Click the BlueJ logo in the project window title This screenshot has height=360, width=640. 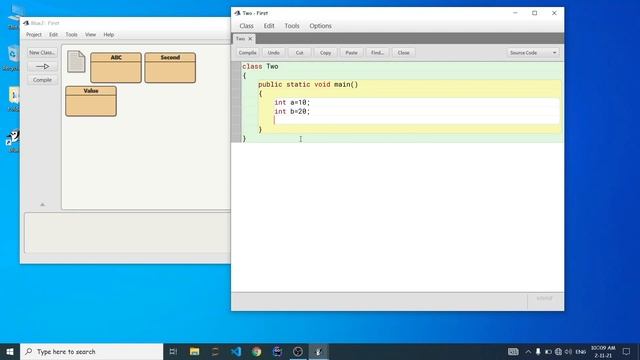click(26, 23)
